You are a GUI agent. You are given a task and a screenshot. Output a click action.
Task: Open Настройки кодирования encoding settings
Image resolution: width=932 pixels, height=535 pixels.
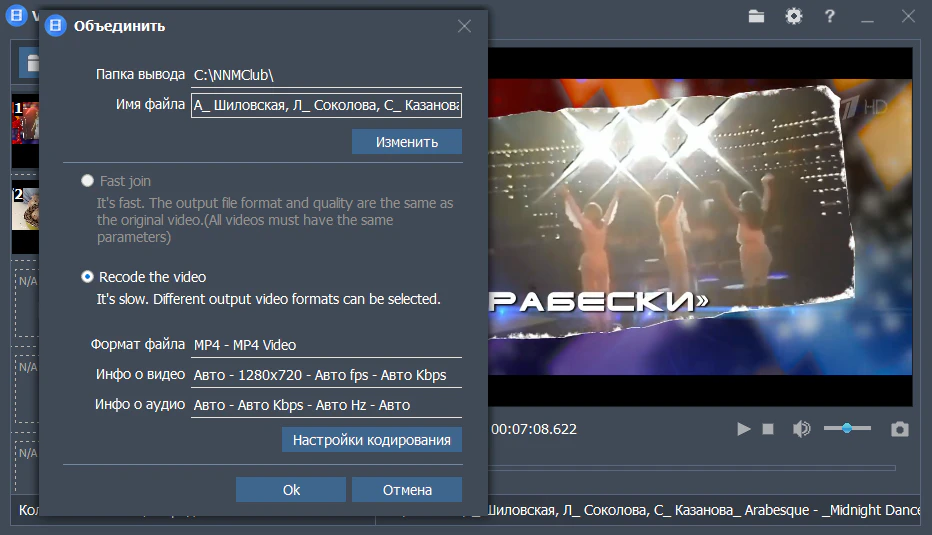click(x=371, y=440)
